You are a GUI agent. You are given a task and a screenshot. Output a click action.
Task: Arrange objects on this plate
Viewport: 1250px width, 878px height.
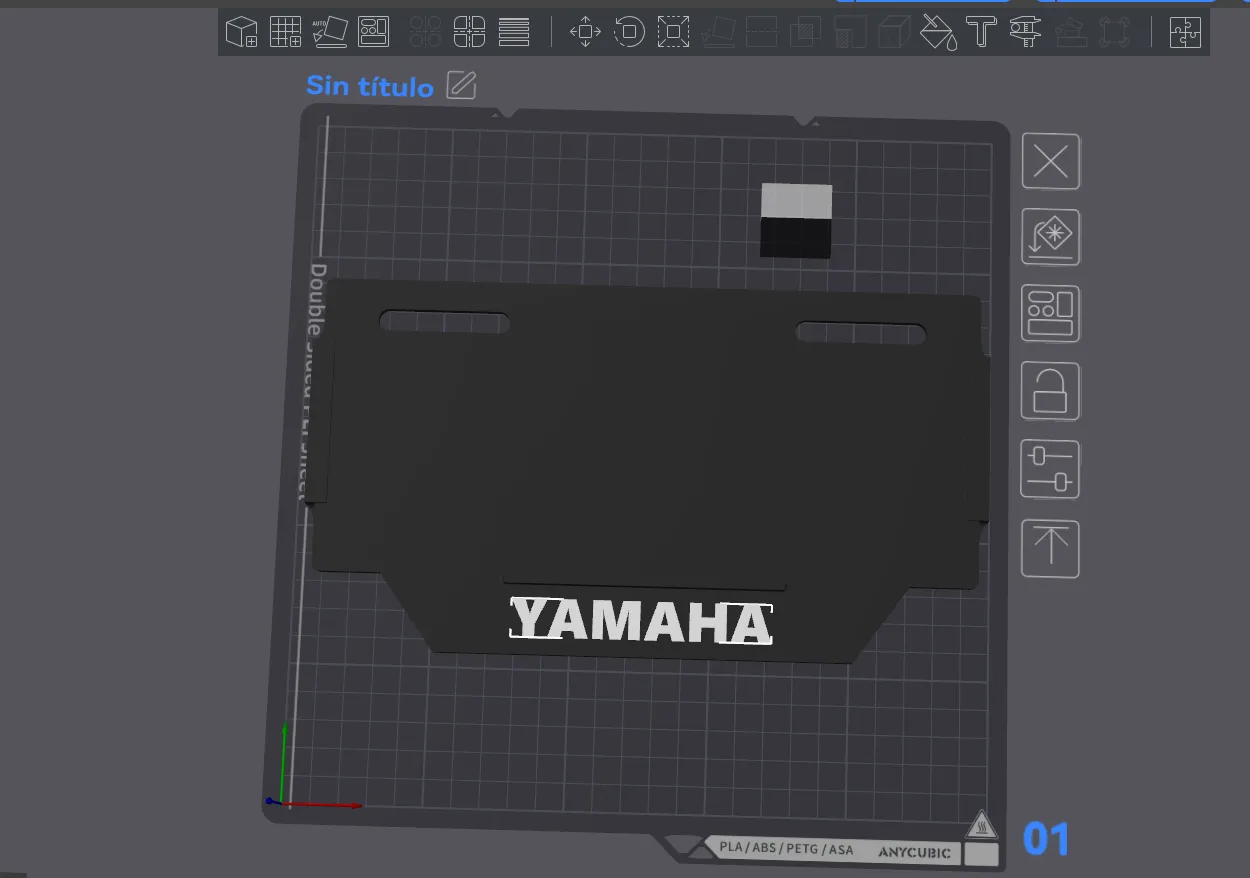pos(1050,314)
